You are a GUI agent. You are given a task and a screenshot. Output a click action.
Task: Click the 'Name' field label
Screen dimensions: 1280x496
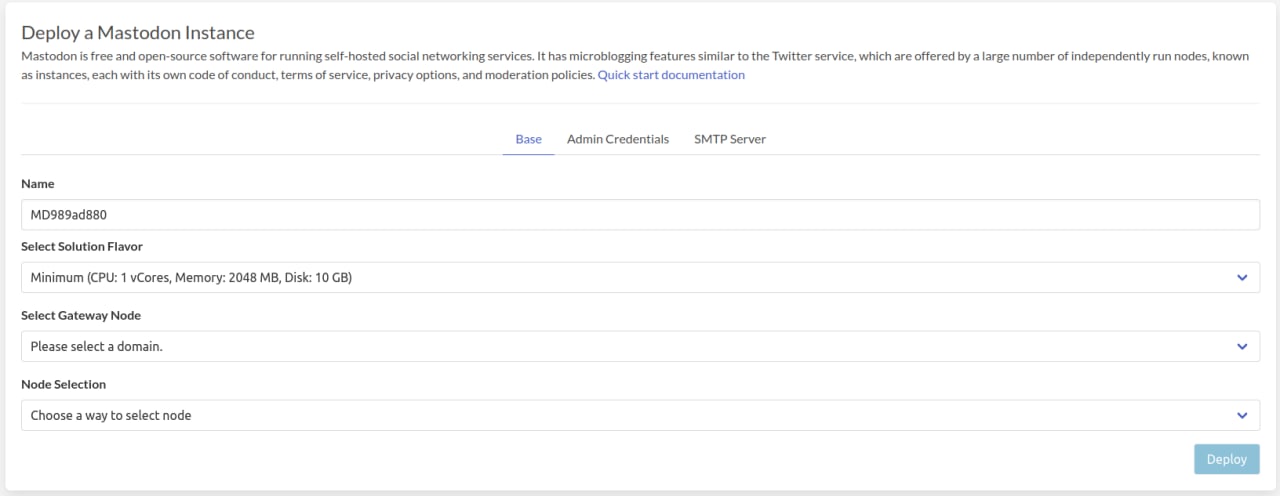pyautogui.click(x=38, y=184)
